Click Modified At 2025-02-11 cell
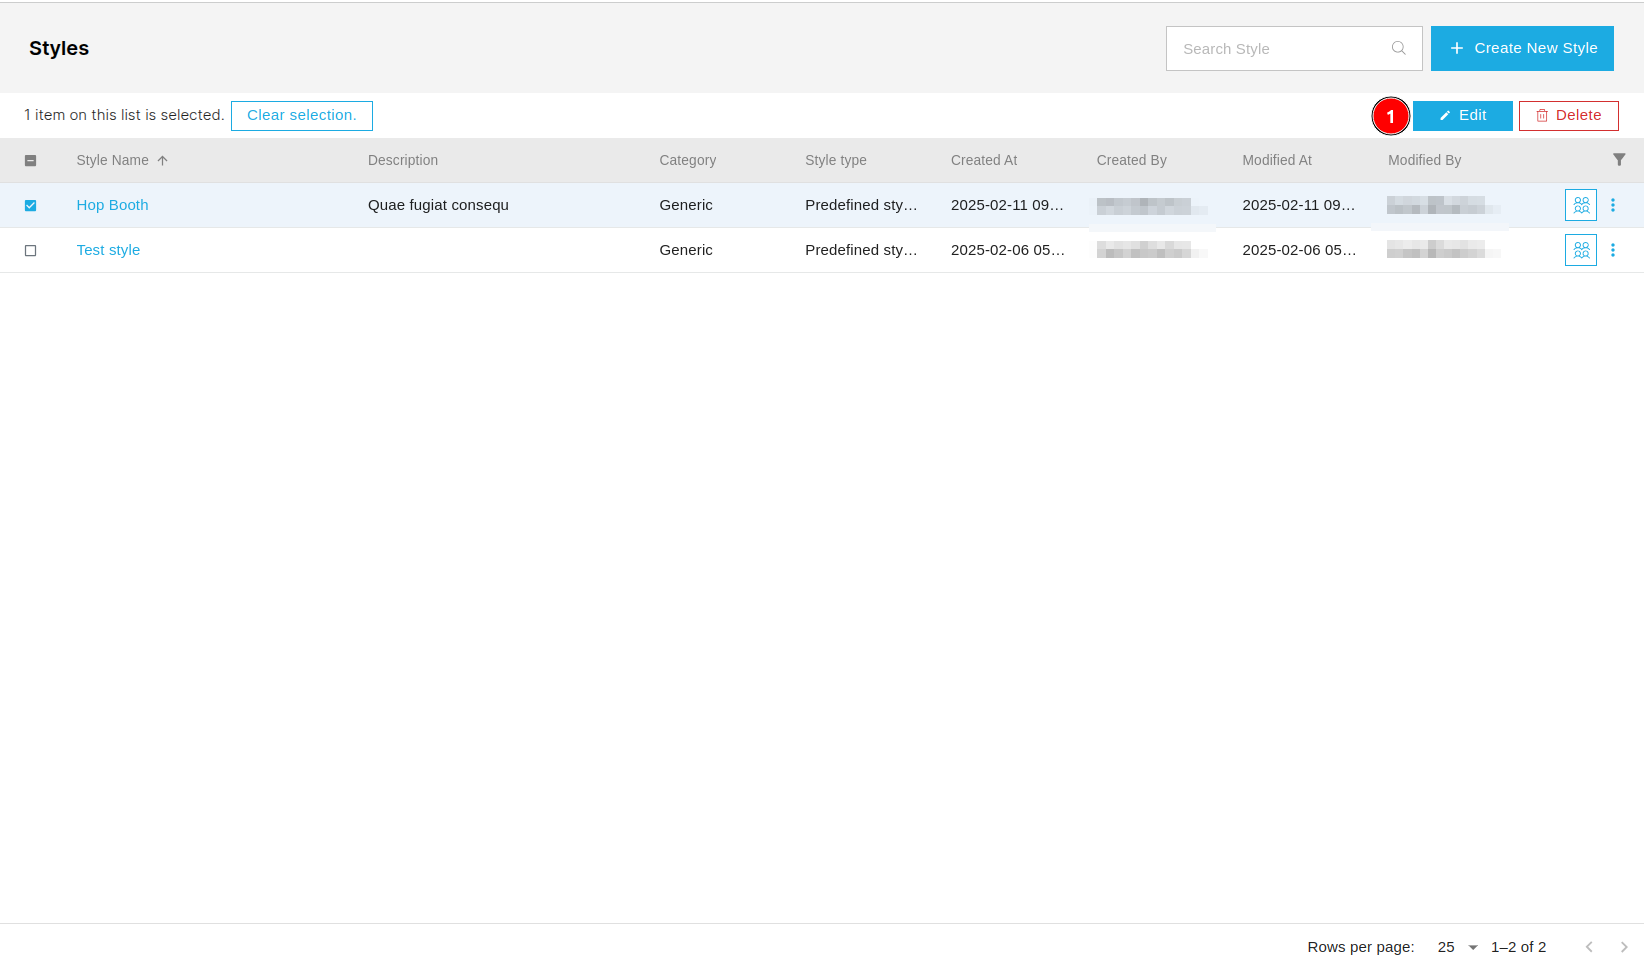This screenshot has height=969, width=1644. point(1299,205)
